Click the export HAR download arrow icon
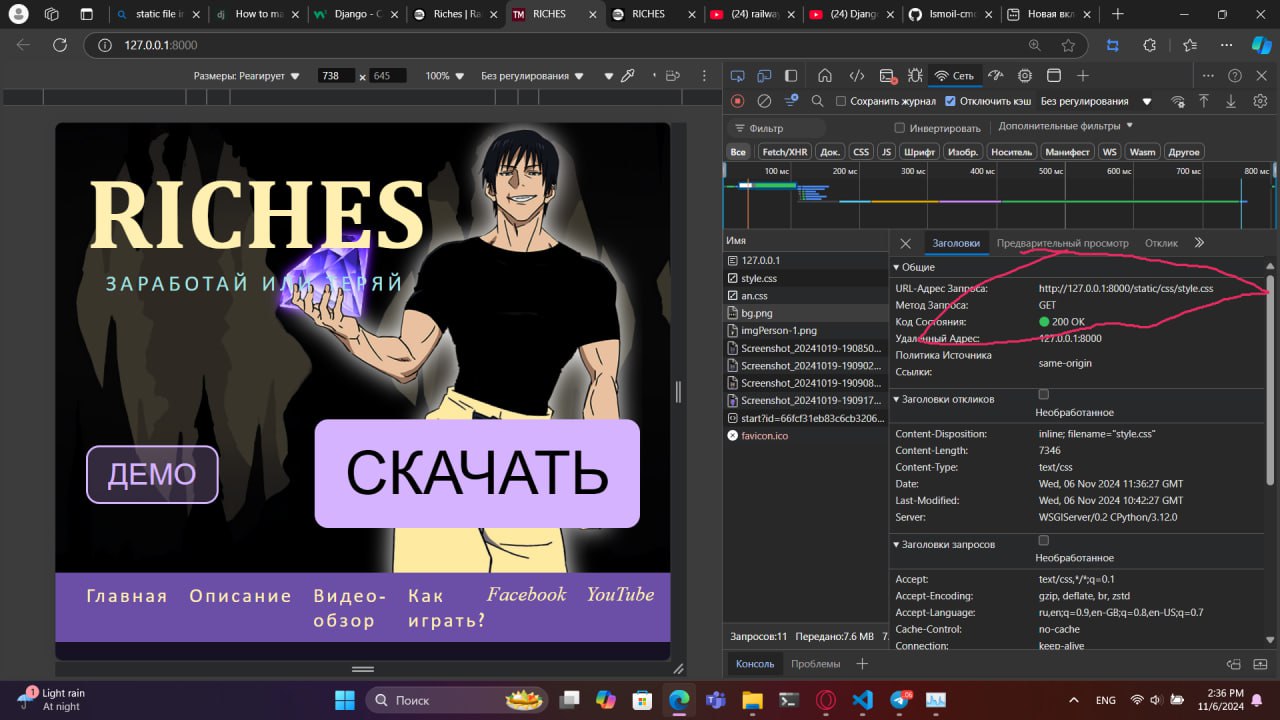Screen dimensions: 1280x720 point(1231,101)
